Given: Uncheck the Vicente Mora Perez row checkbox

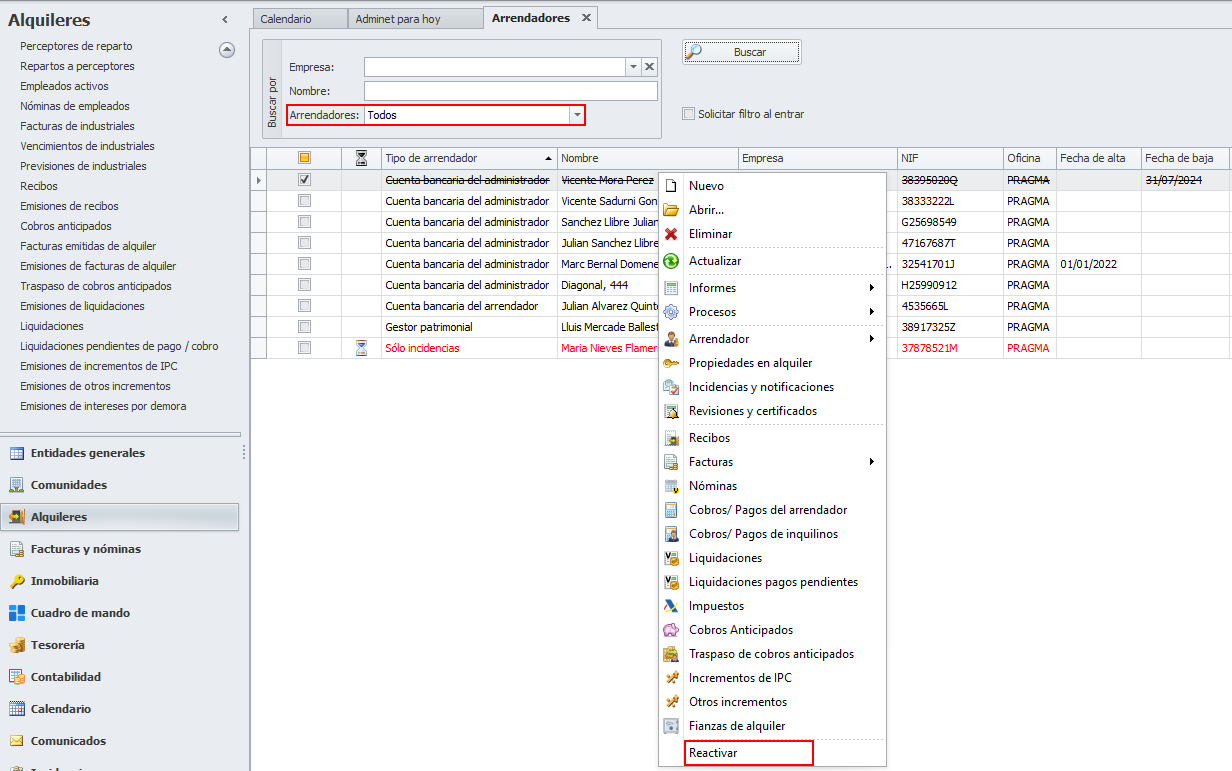Looking at the screenshot, I should 304,180.
